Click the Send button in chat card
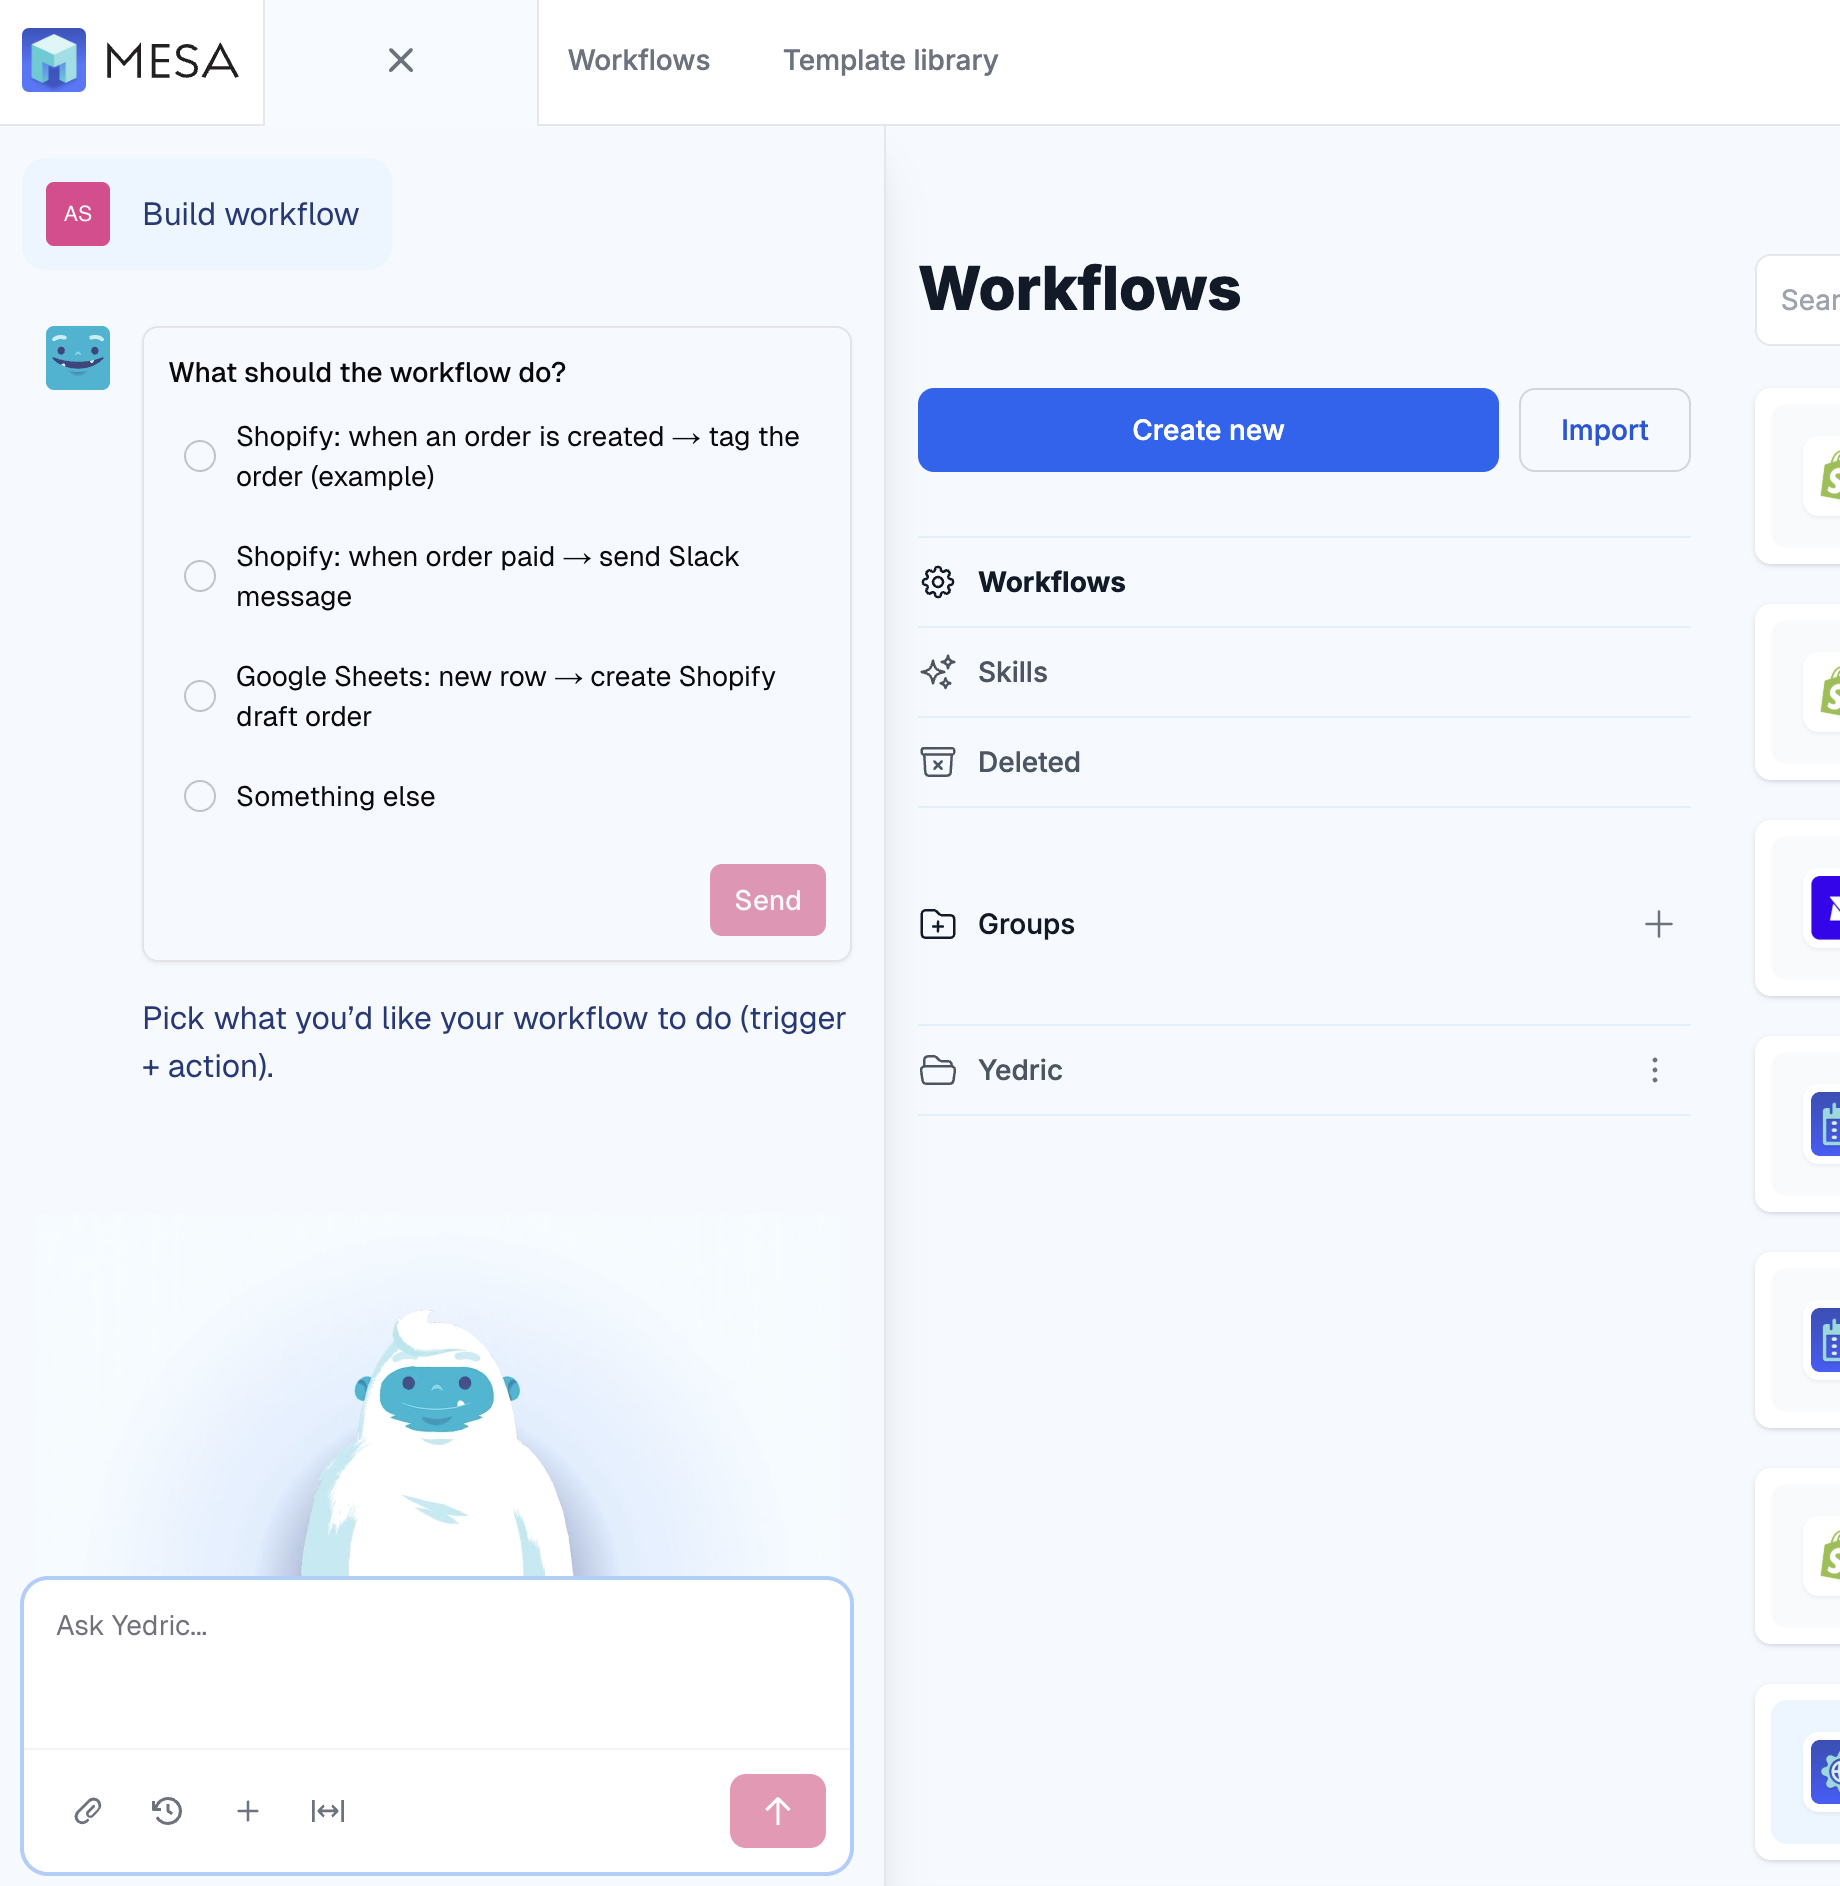This screenshot has width=1840, height=1886. (768, 900)
